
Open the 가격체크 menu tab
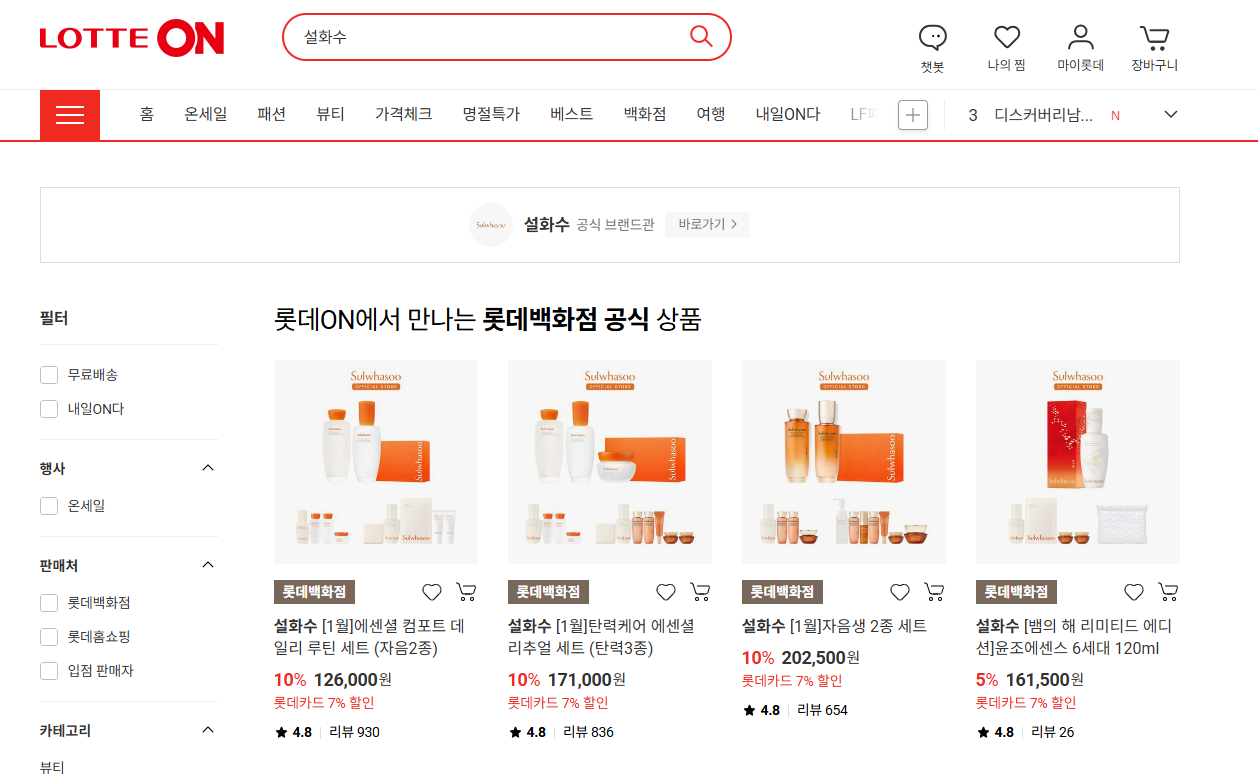[x=403, y=114]
